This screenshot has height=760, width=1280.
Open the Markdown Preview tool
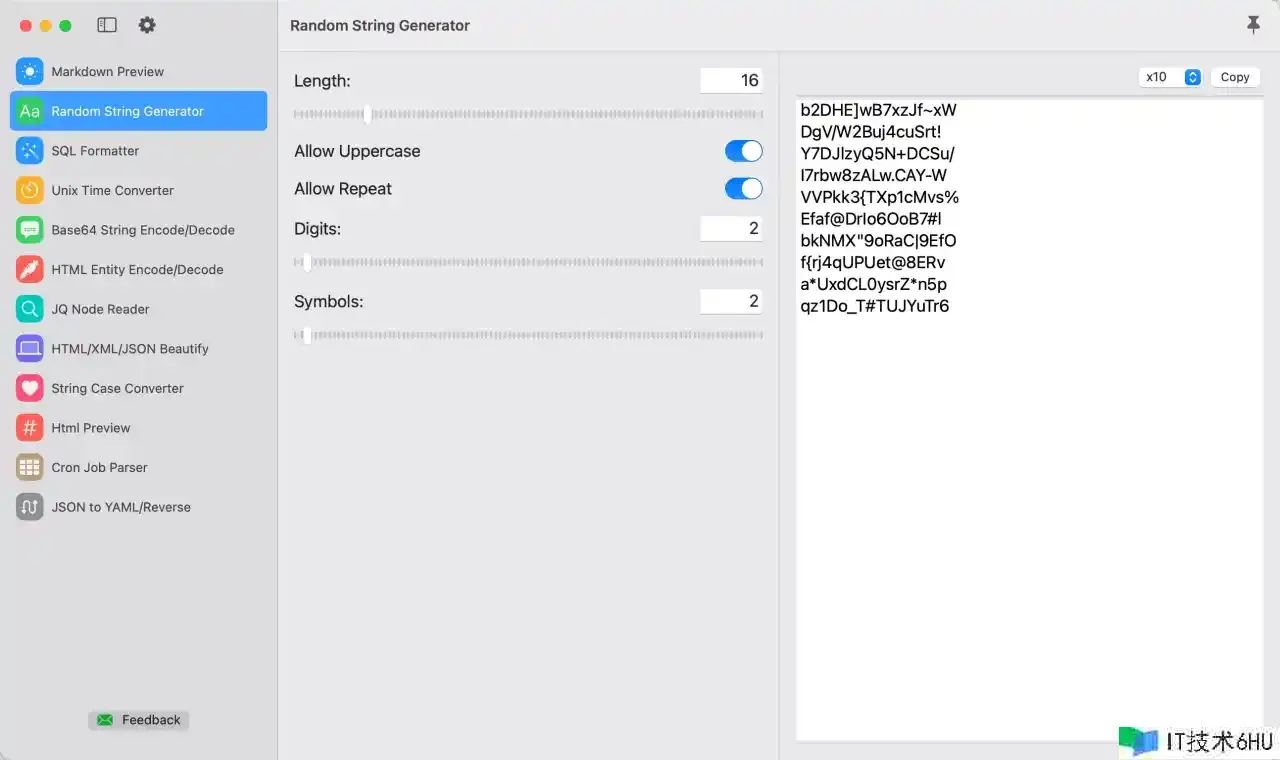pos(138,71)
